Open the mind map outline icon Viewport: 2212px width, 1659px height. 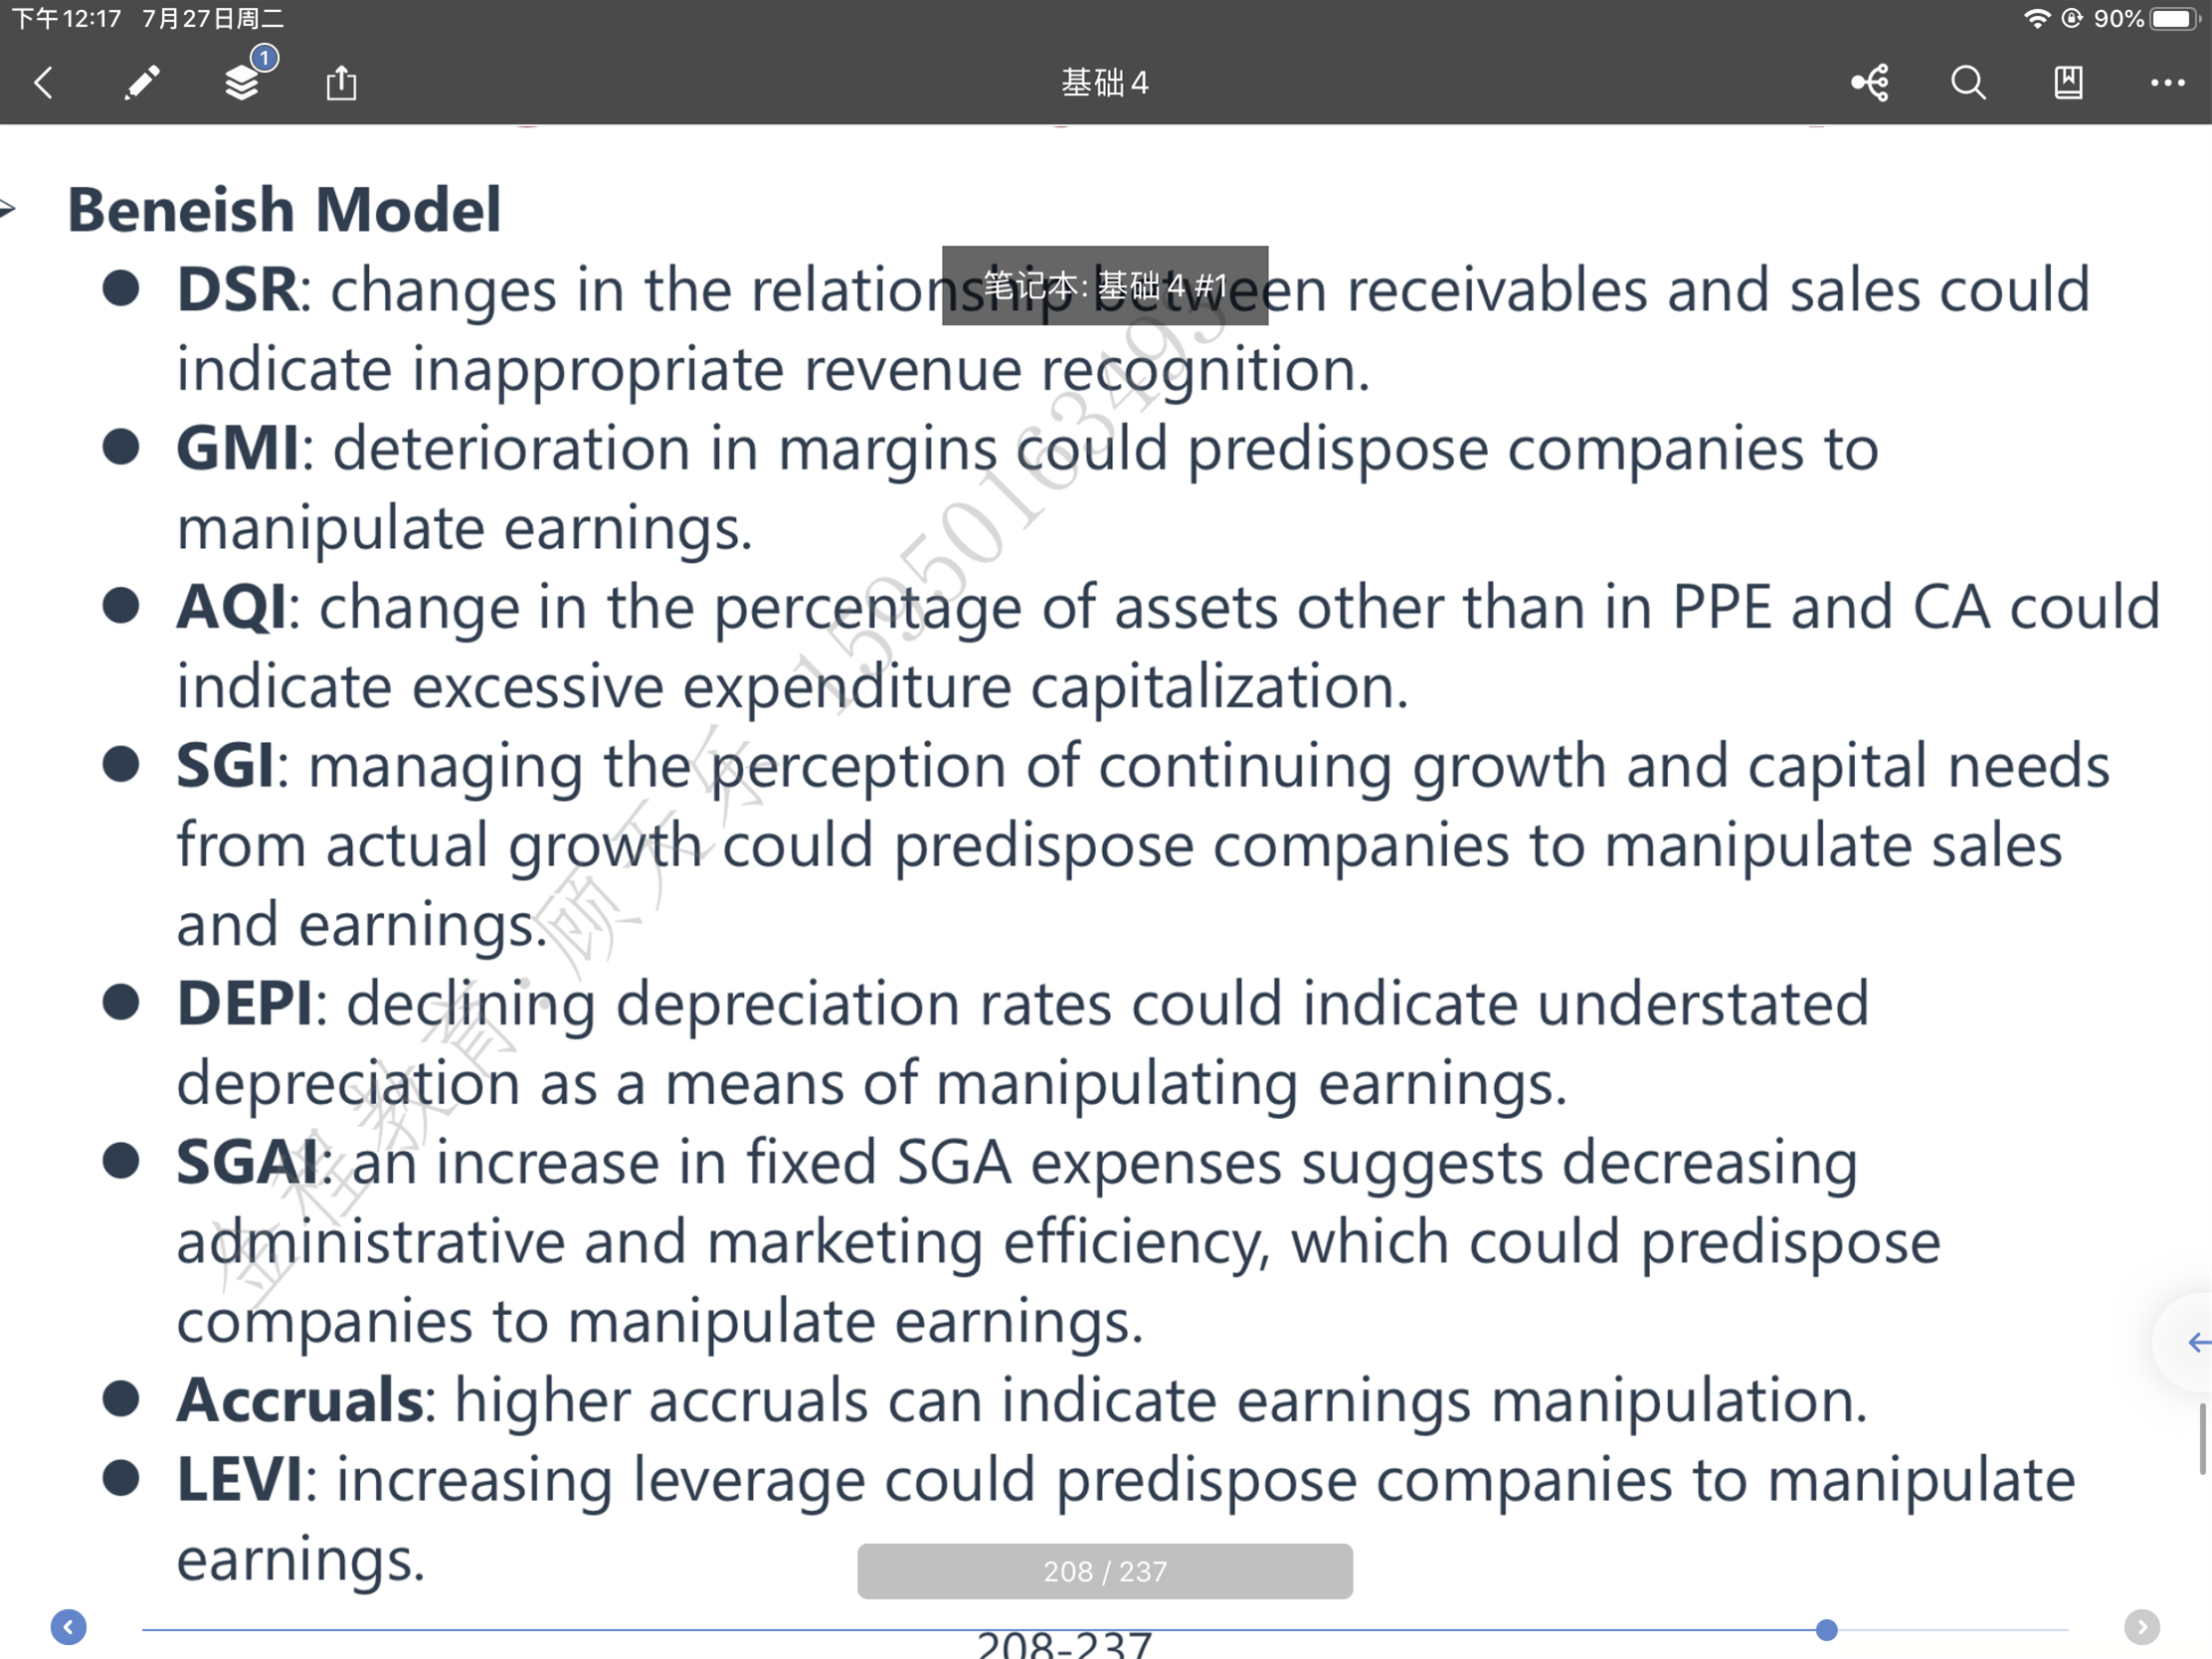(1870, 82)
